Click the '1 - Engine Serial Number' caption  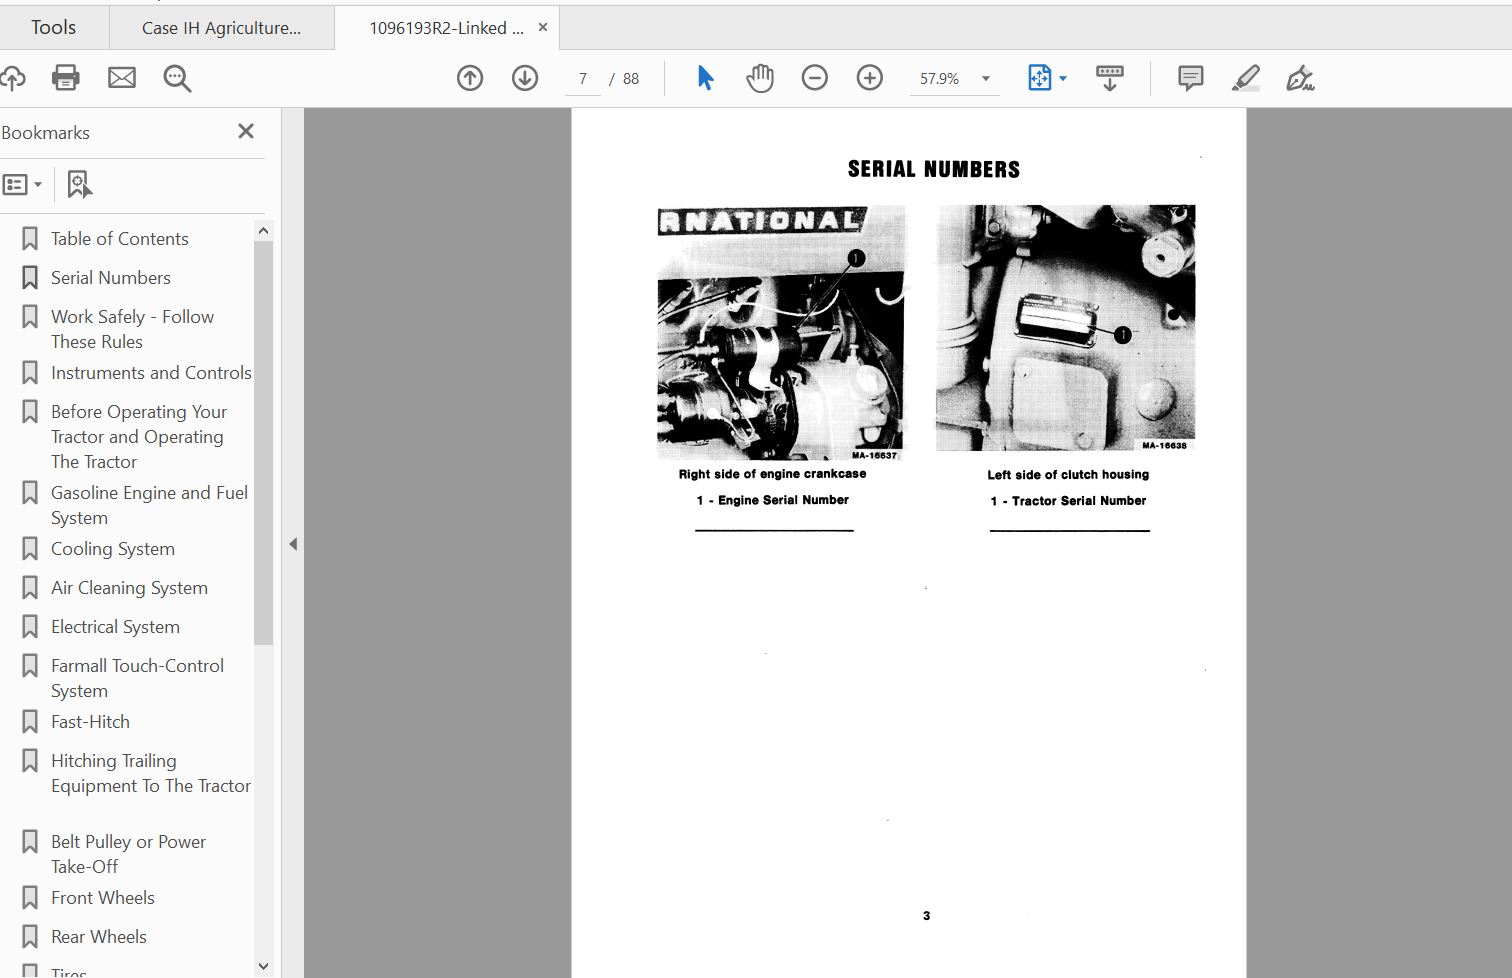click(773, 500)
